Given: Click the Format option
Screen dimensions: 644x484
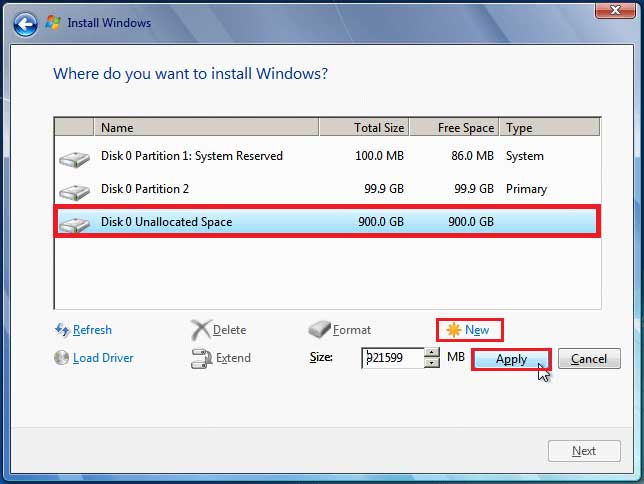Looking at the screenshot, I should (352, 330).
